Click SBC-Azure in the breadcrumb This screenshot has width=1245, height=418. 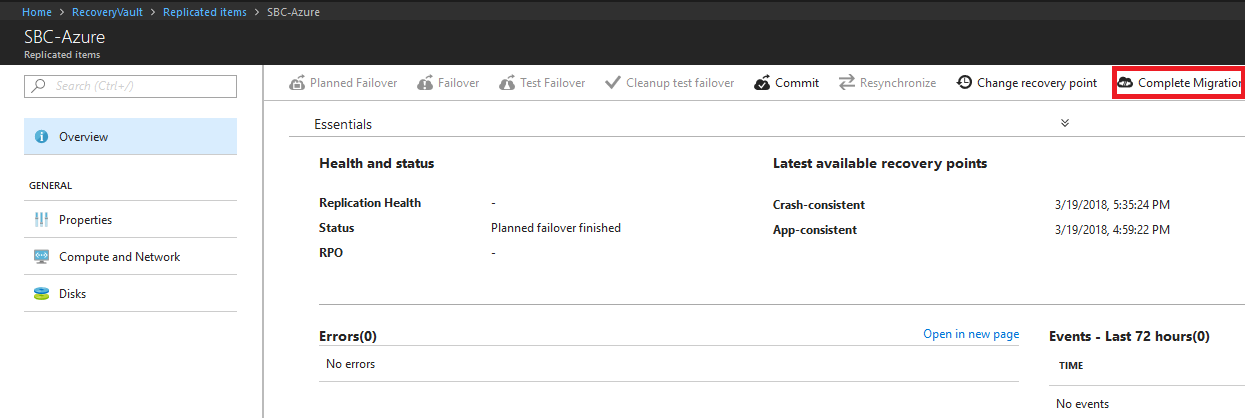coord(294,12)
